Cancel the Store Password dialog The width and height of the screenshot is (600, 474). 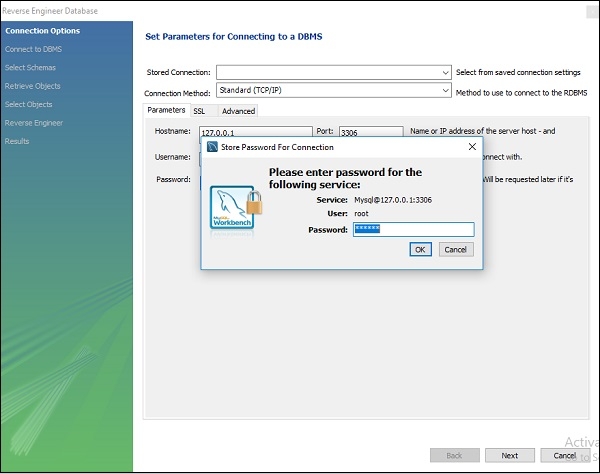(456, 249)
